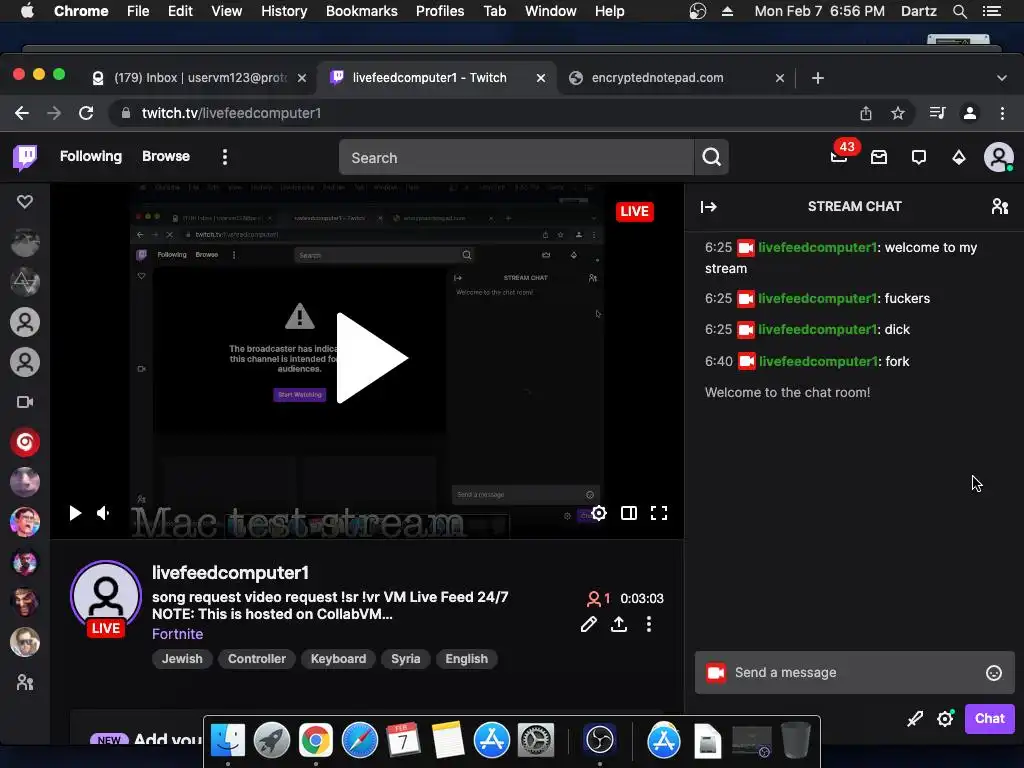Viewport: 1024px width, 768px height.
Task: Collapse the stream chat panel
Action: point(709,207)
